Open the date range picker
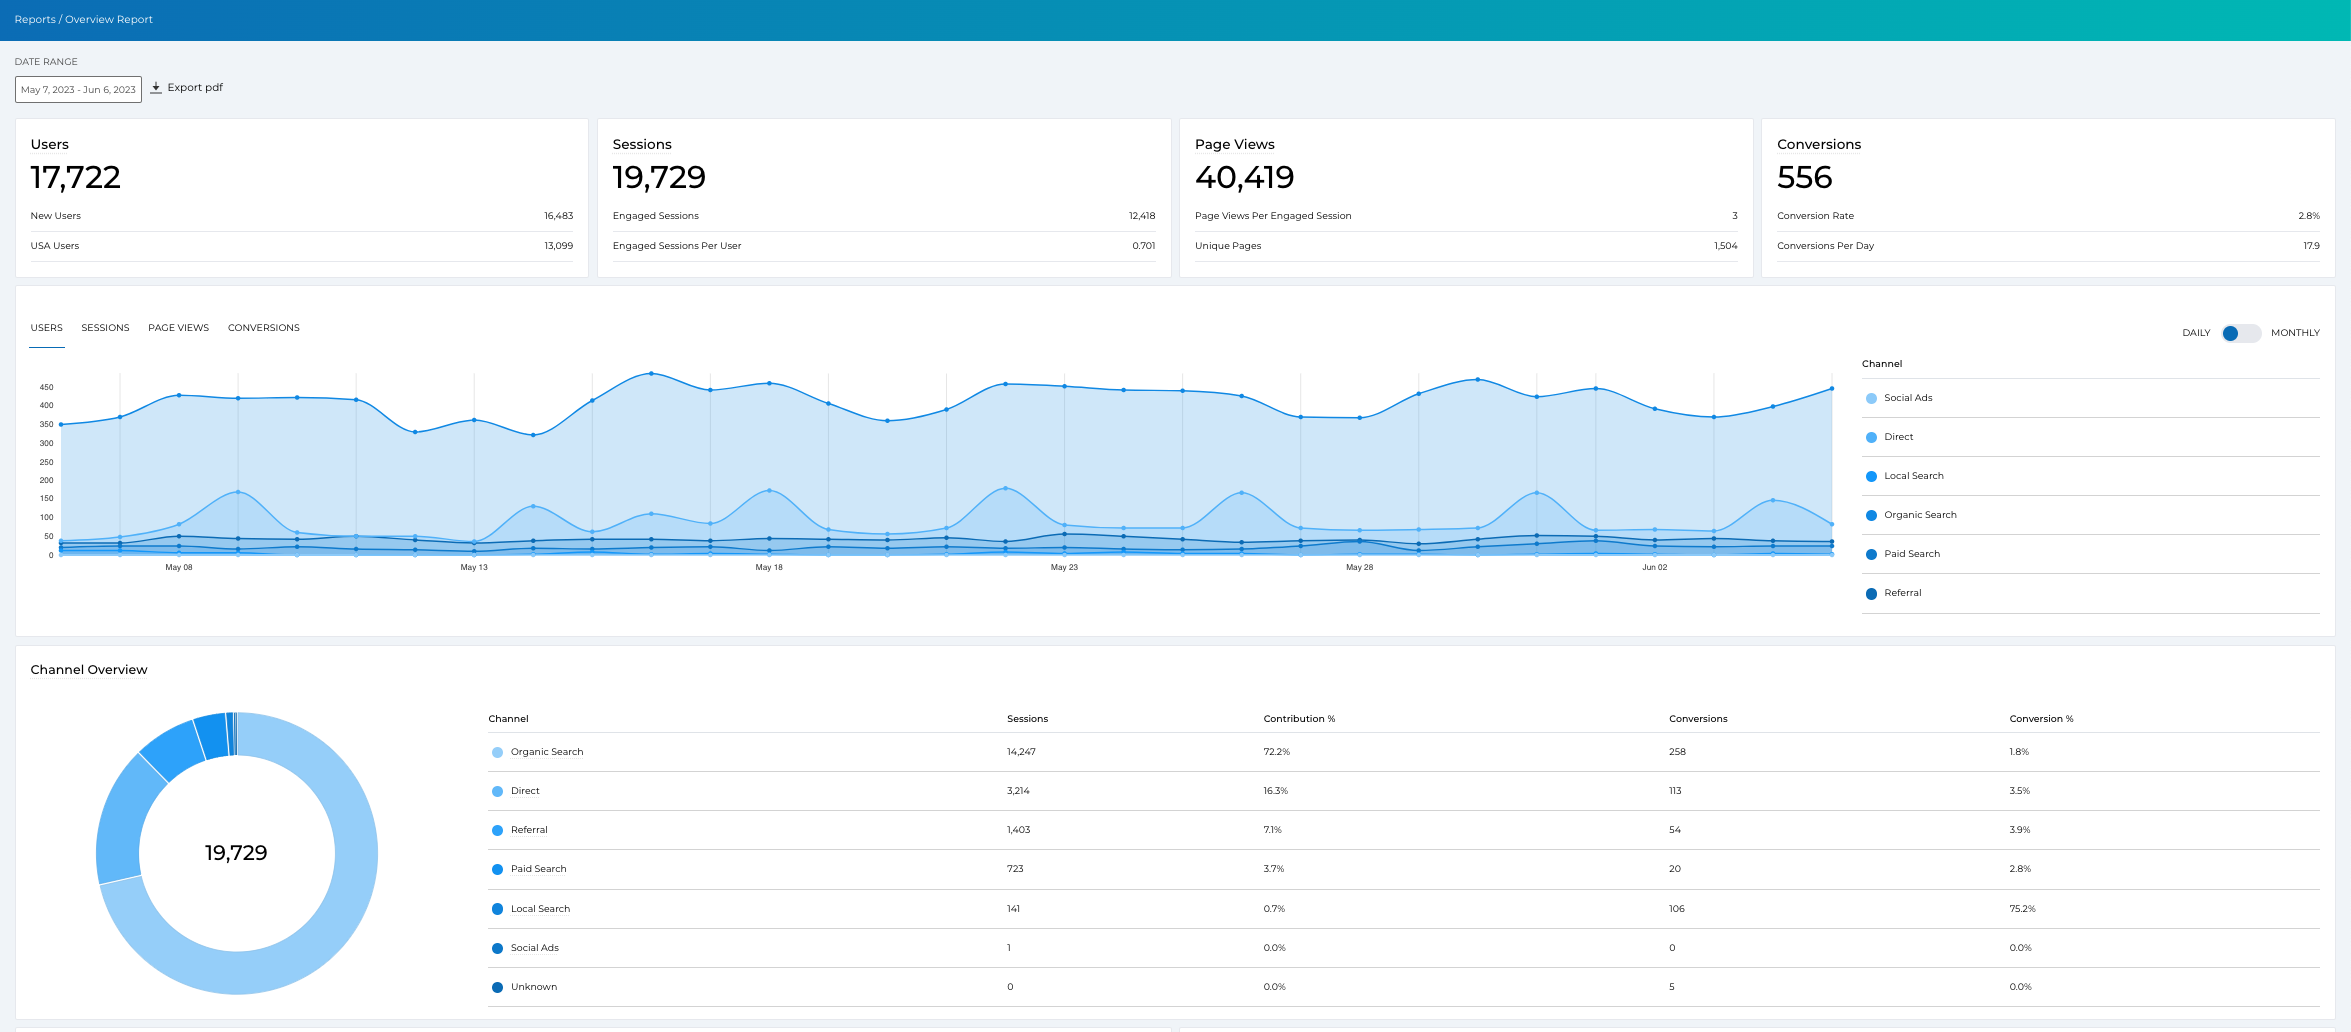2351x1032 pixels. 78,90
